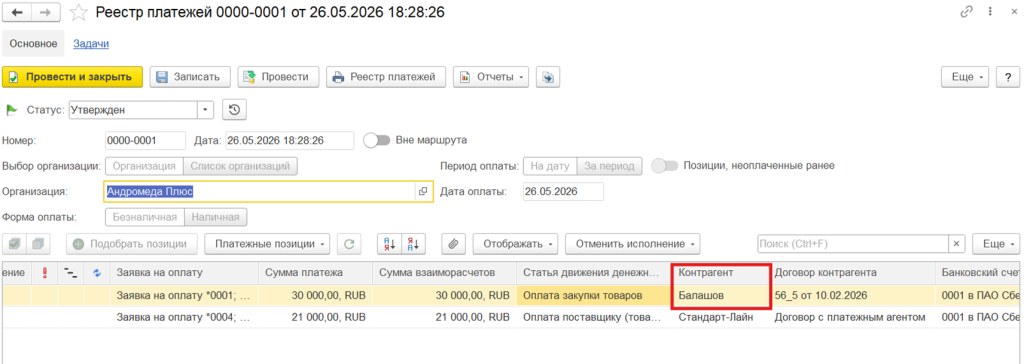Open the Статус dropdown arrow
Viewport: 1024px width, 364px height.
click(x=206, y=110)
